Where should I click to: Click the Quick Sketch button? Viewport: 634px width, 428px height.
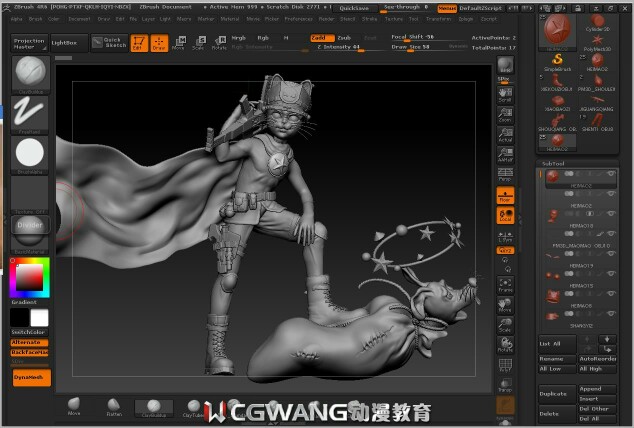point(110,42)
